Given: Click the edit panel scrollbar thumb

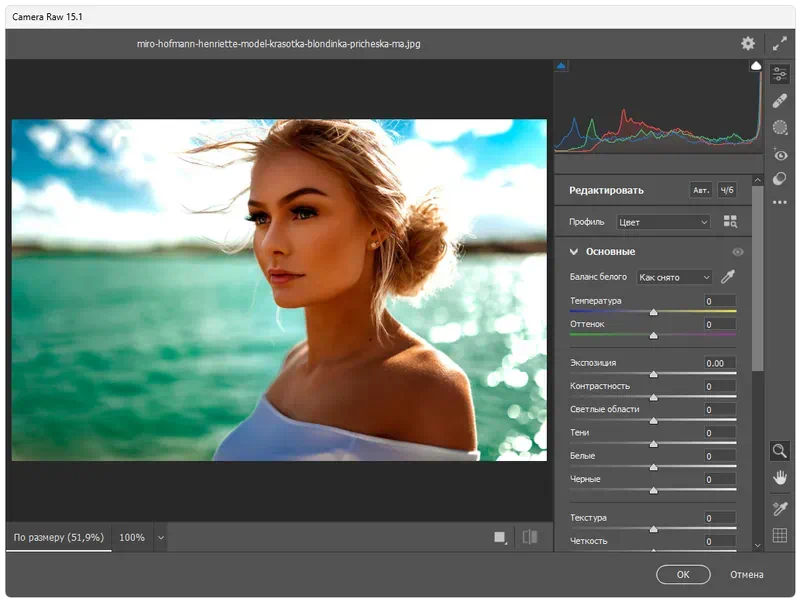Looking at the screenshot, I should pyautogui.click(x=758, y=279).
